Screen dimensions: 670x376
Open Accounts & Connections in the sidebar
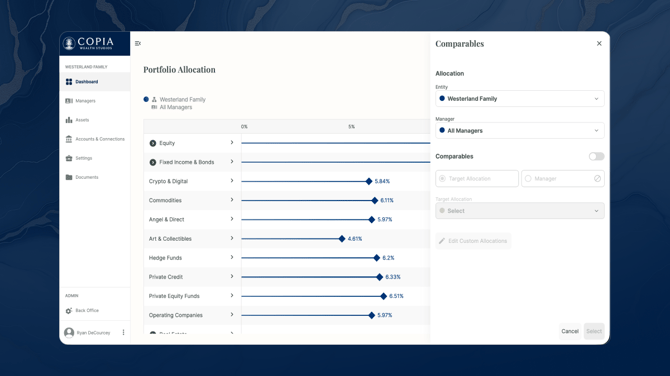pos(95,139)
